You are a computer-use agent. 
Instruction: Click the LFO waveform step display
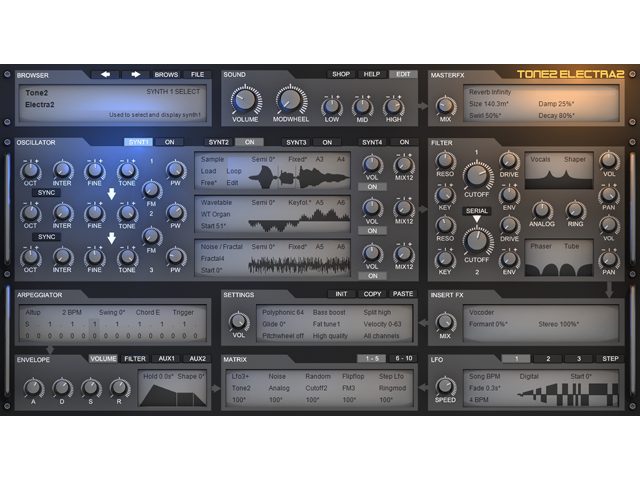click(567, 394)
